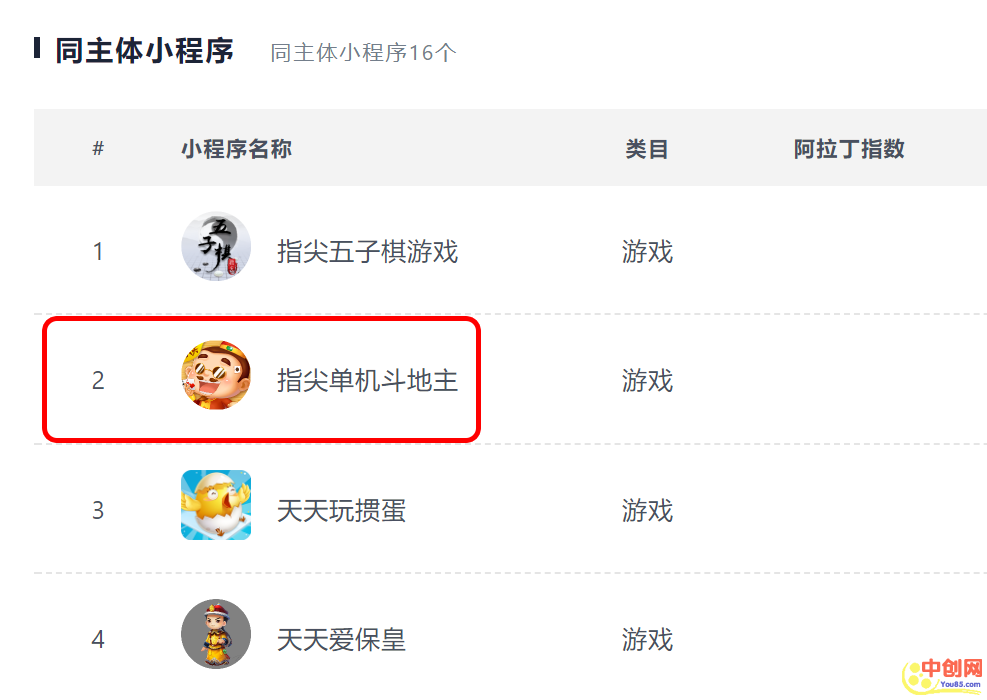Open the 天天玩掼蛋 name link
Screen dimensions: 987x700
point(341,511)
